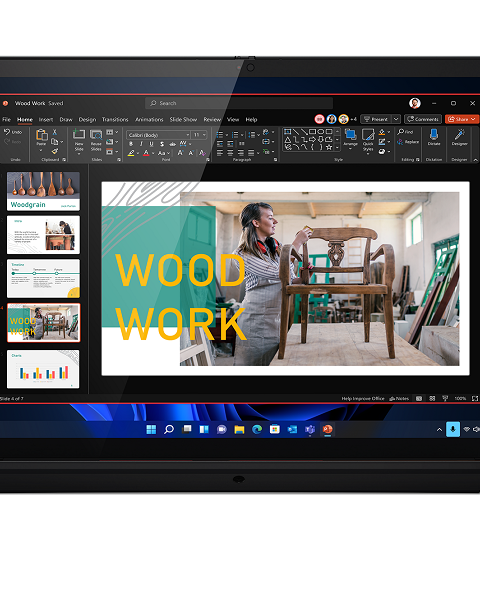
Task: Collapse the ribbon chevron
Action: pos(475,160)
